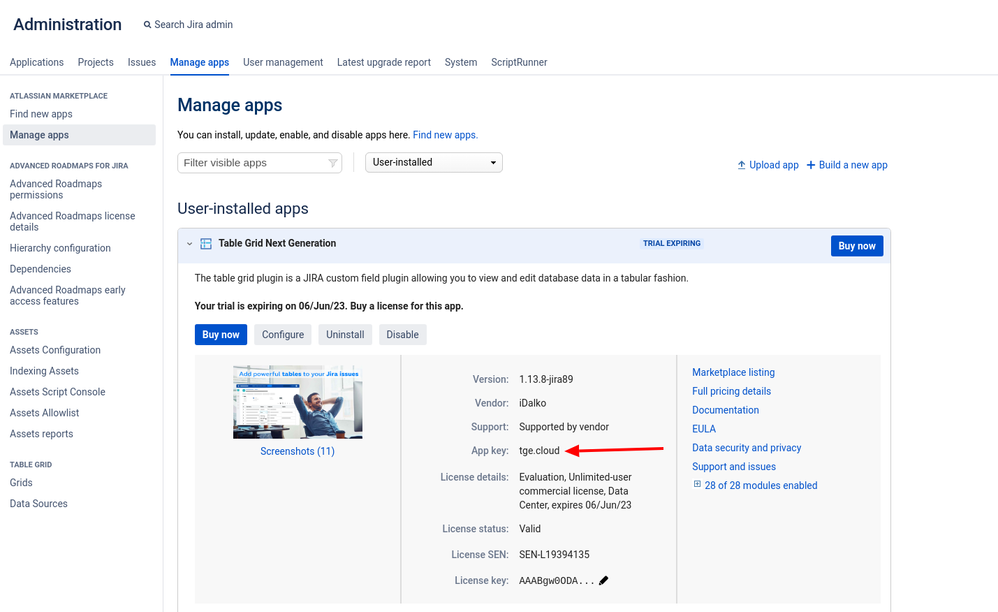The image size is (998, 612).
Task: Focus the Filter visible apps field
Action: click(260, 163)
